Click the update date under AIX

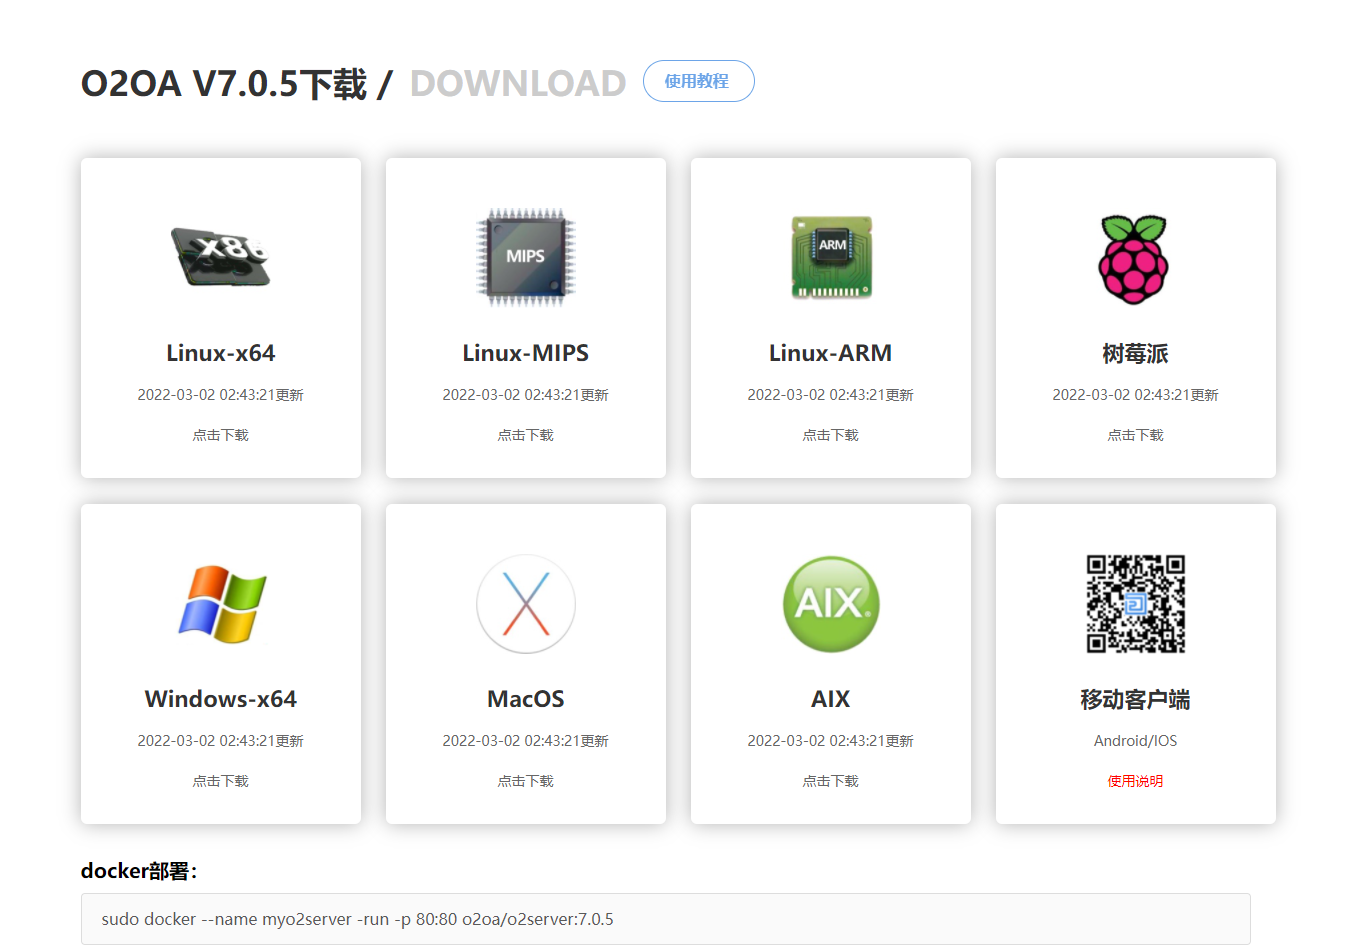[831, 741]
